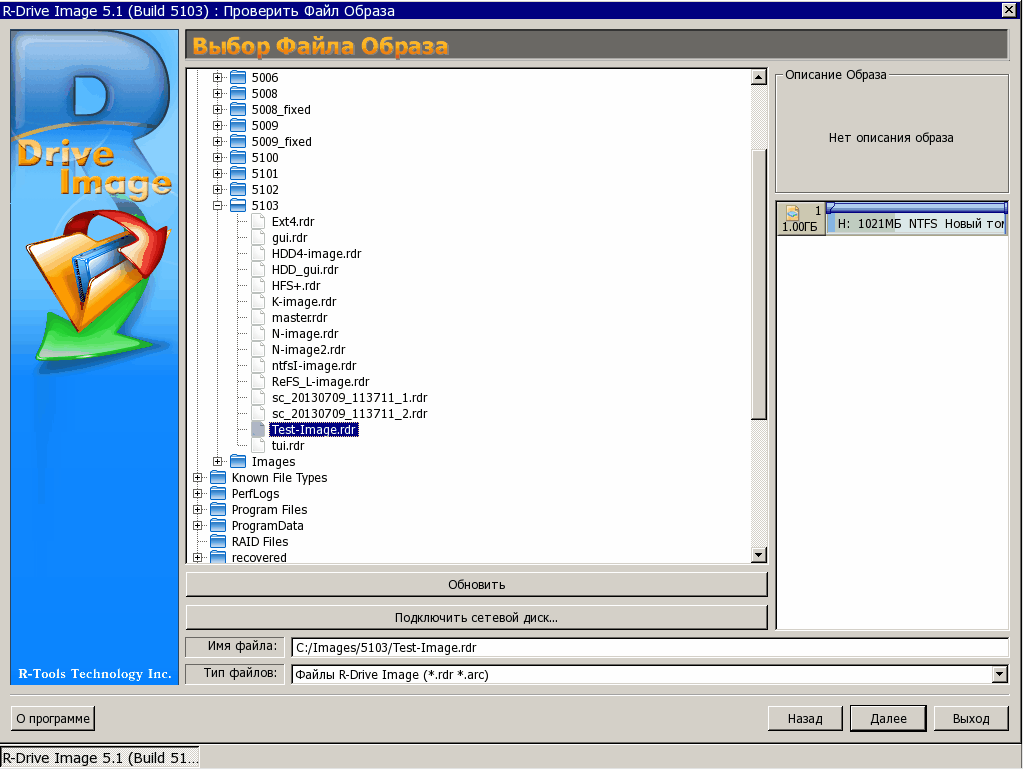
Task: Click the 5103 folder icon
Action: 238,206
